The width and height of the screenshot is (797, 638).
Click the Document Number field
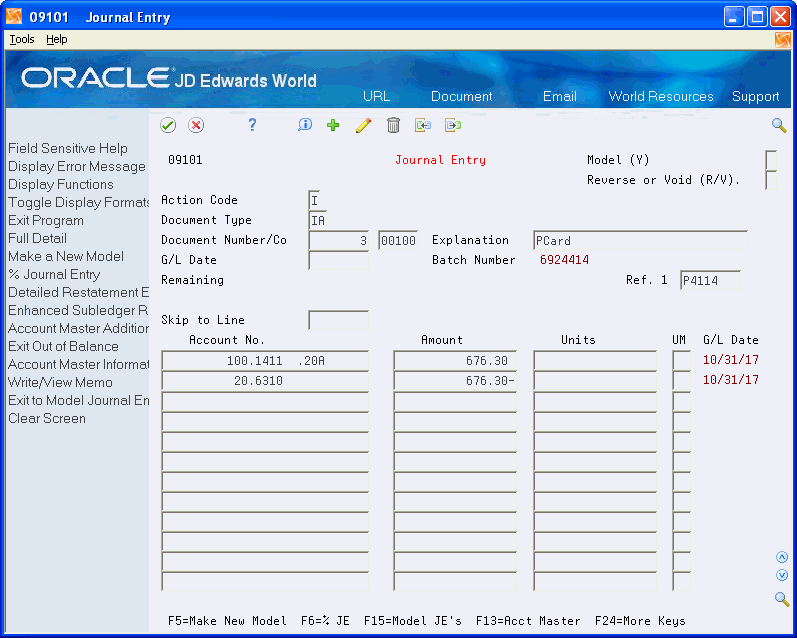click(339, 240)
